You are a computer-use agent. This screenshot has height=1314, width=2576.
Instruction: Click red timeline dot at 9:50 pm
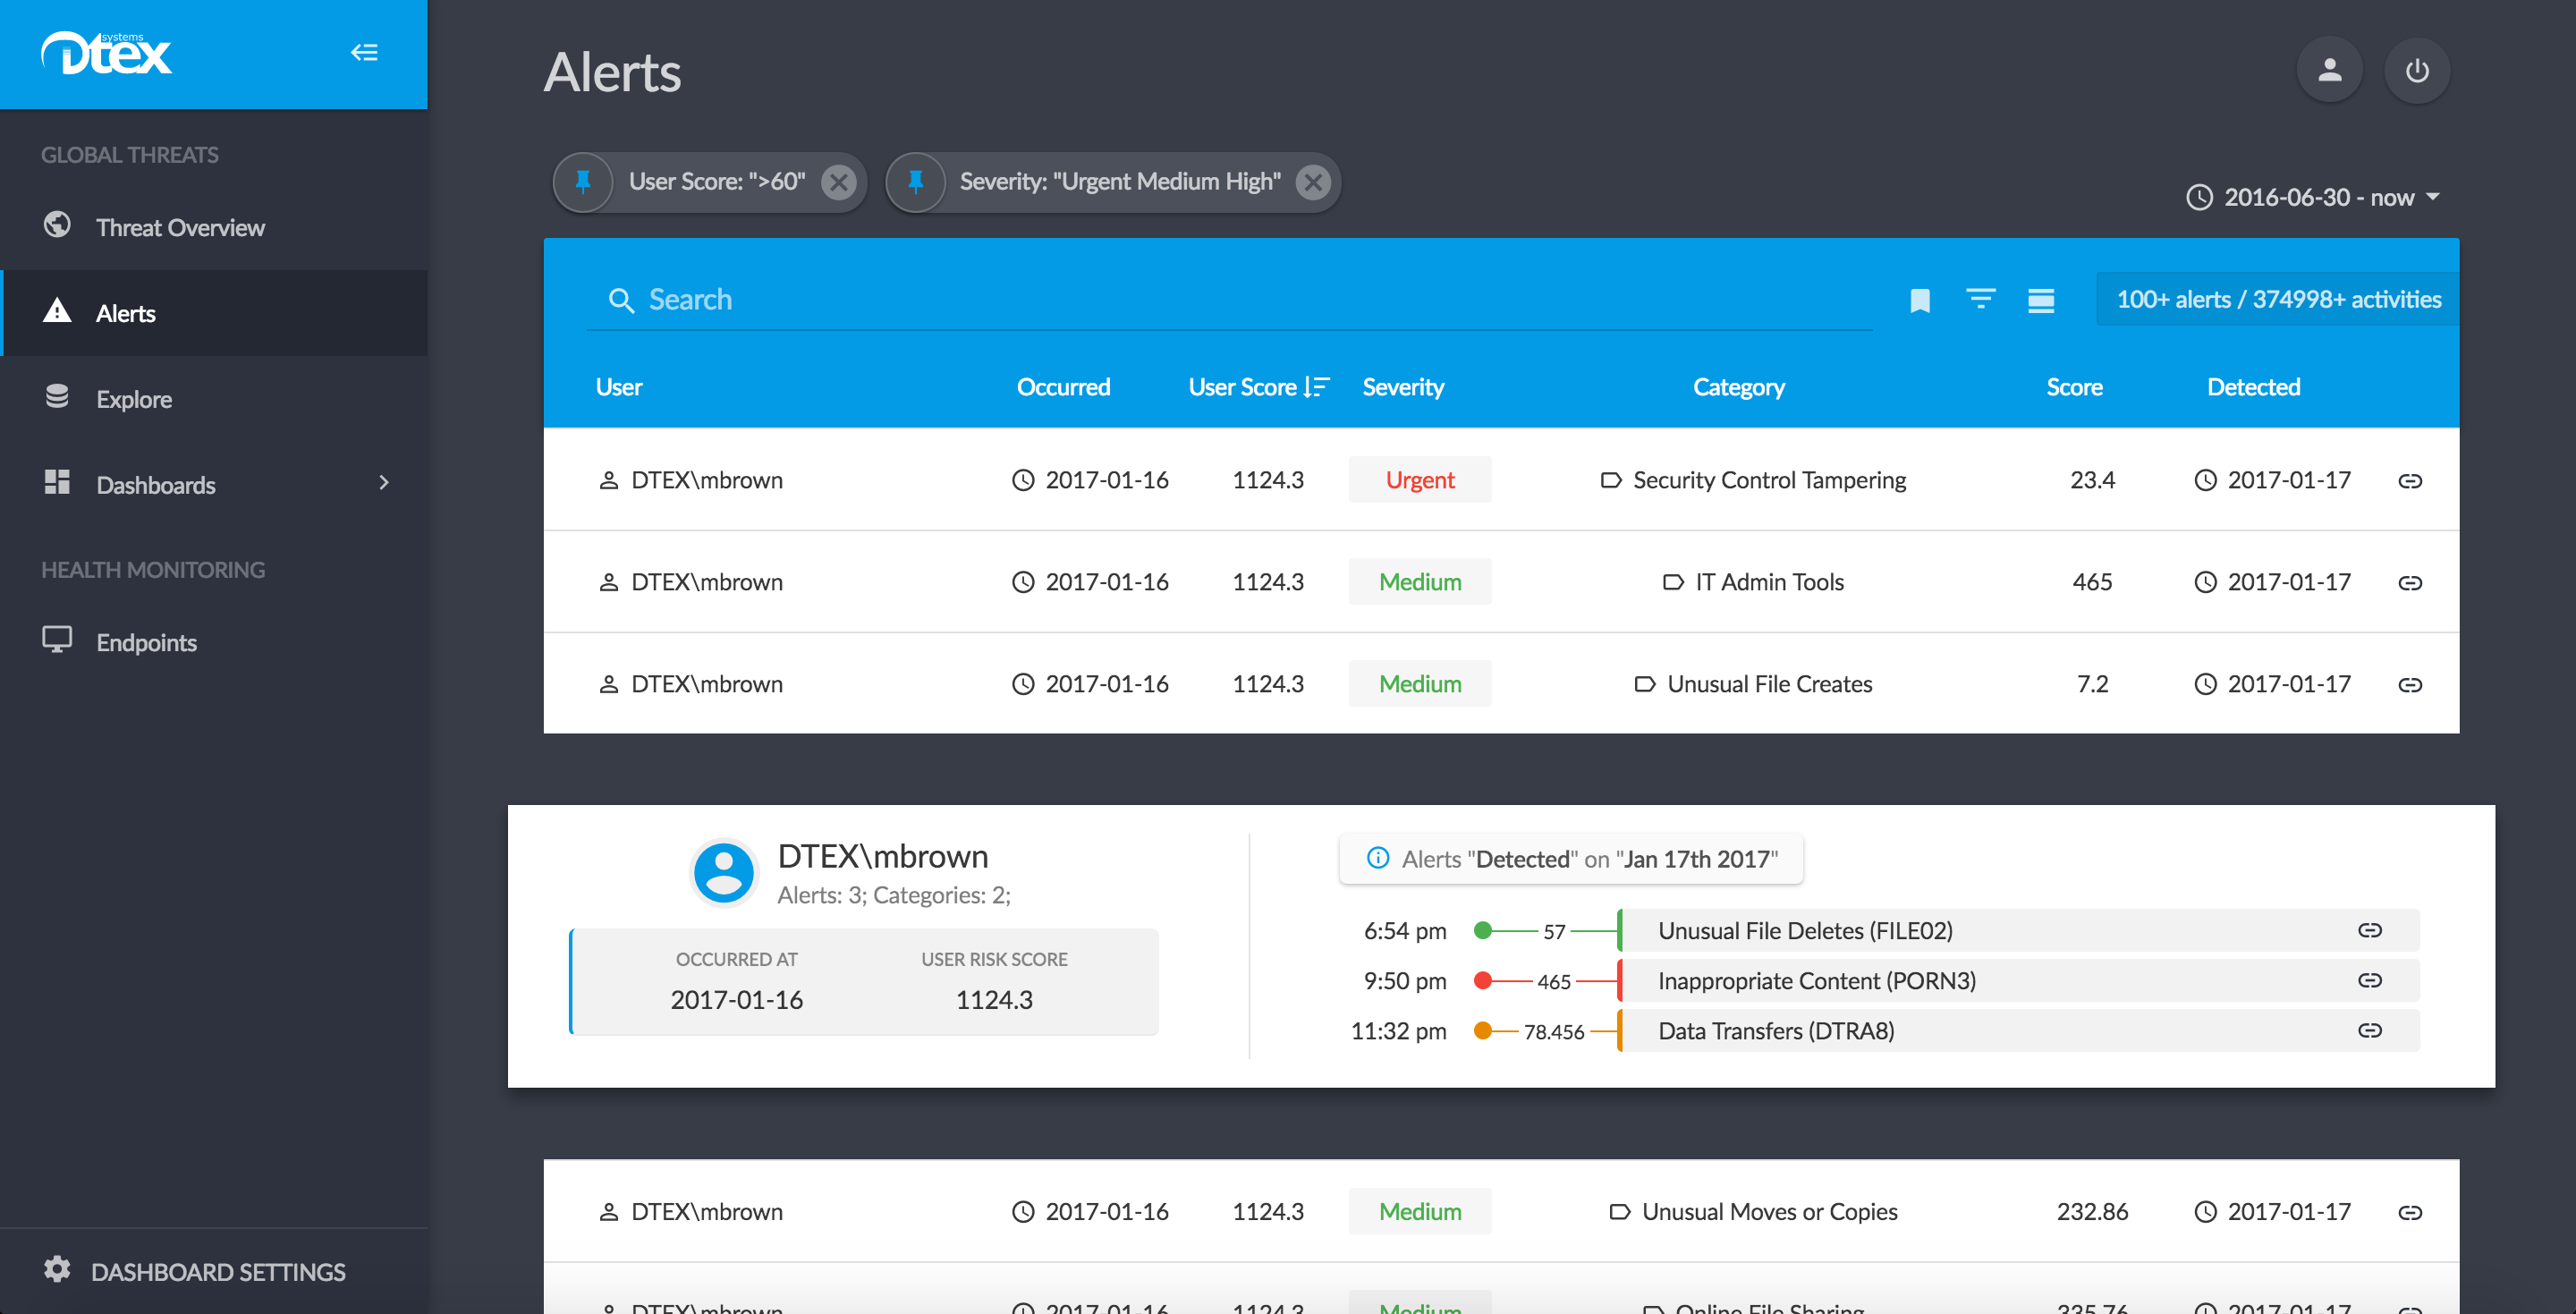click(x=1483, y=981)
